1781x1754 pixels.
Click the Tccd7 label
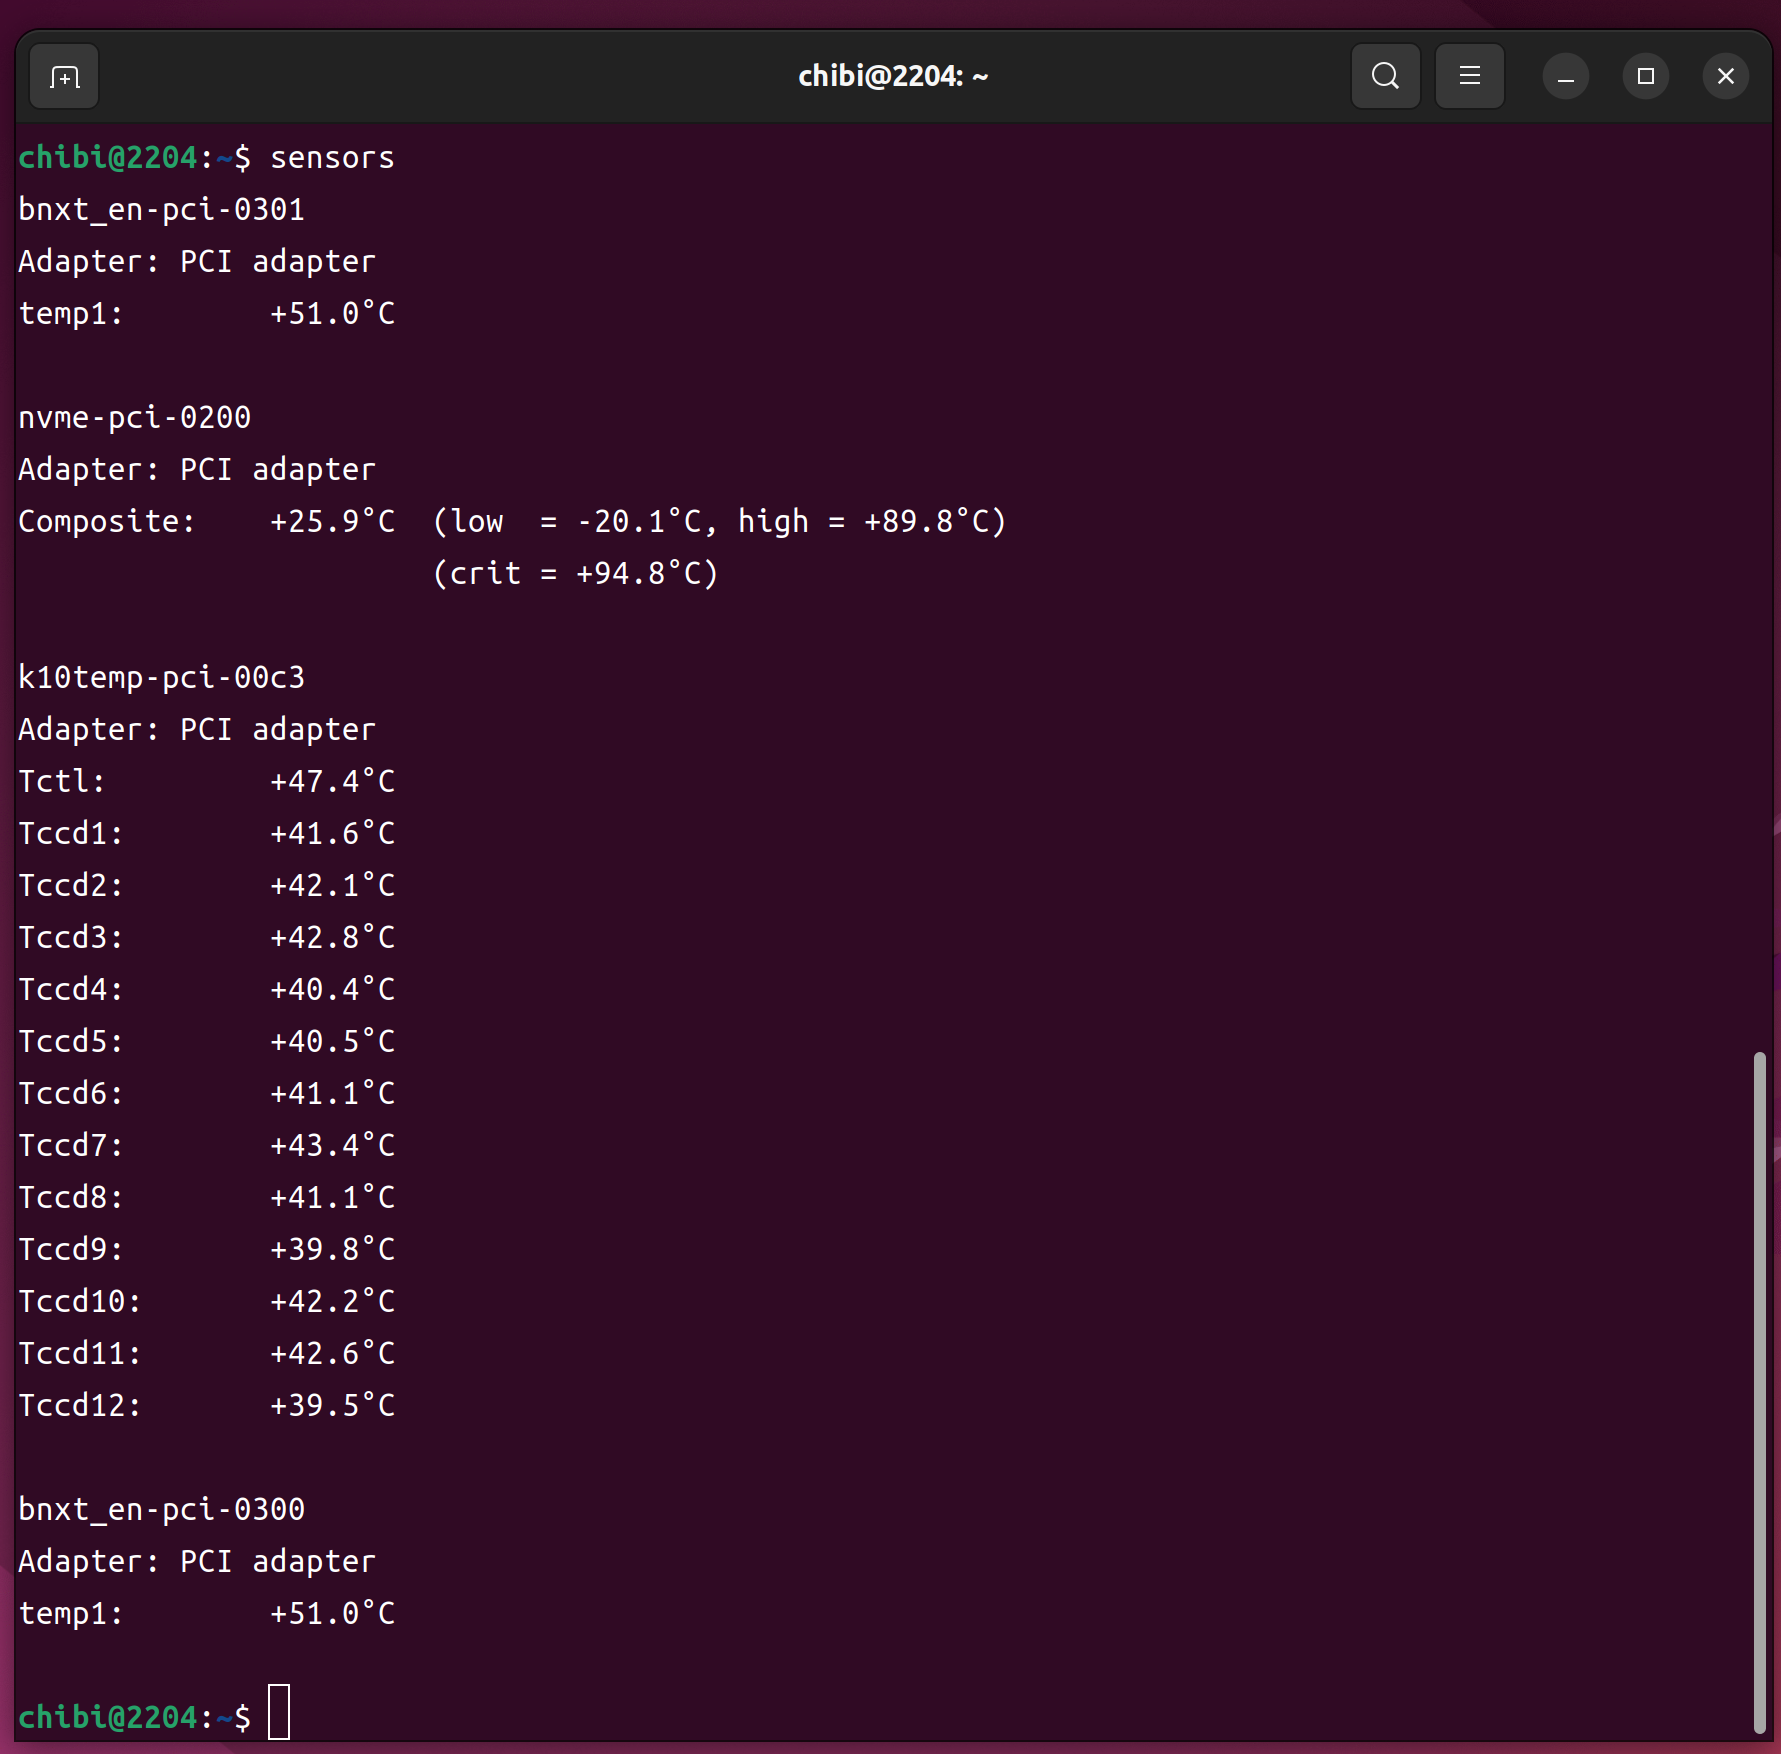70,1146
